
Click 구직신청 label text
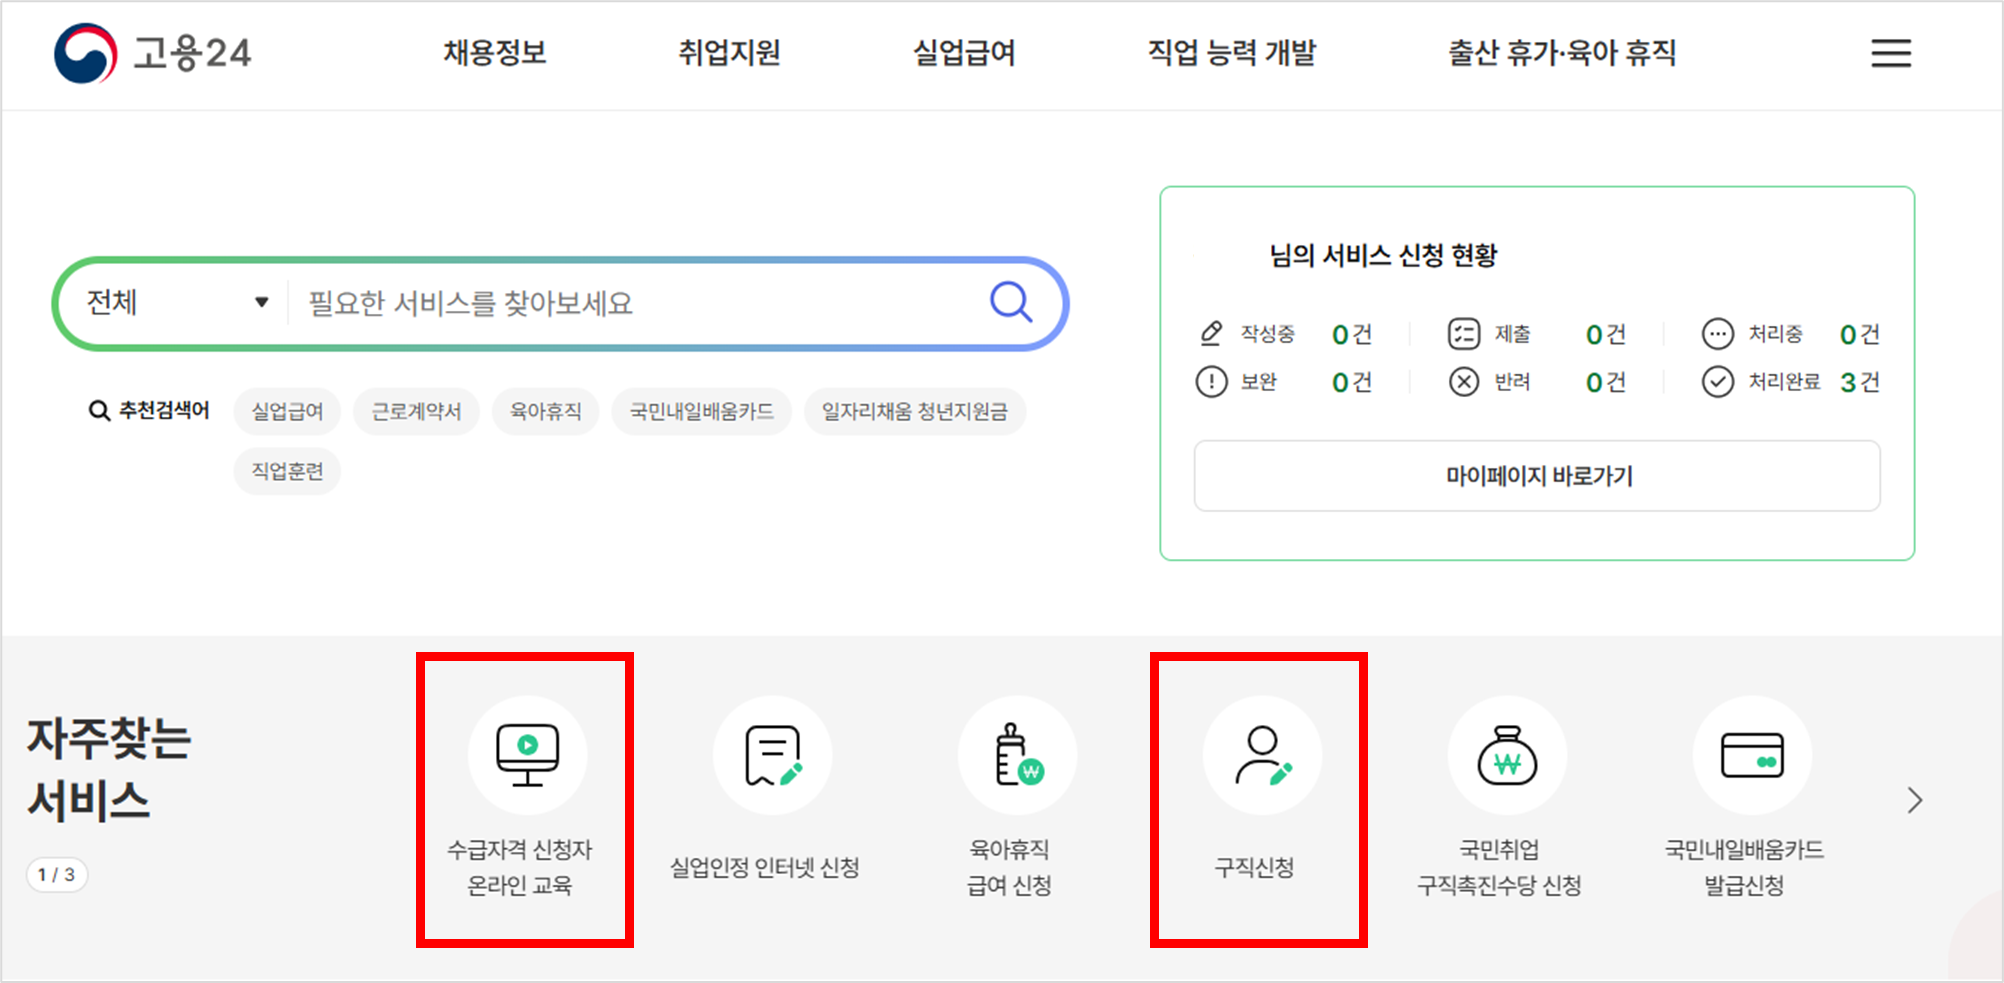point(1255,867)
